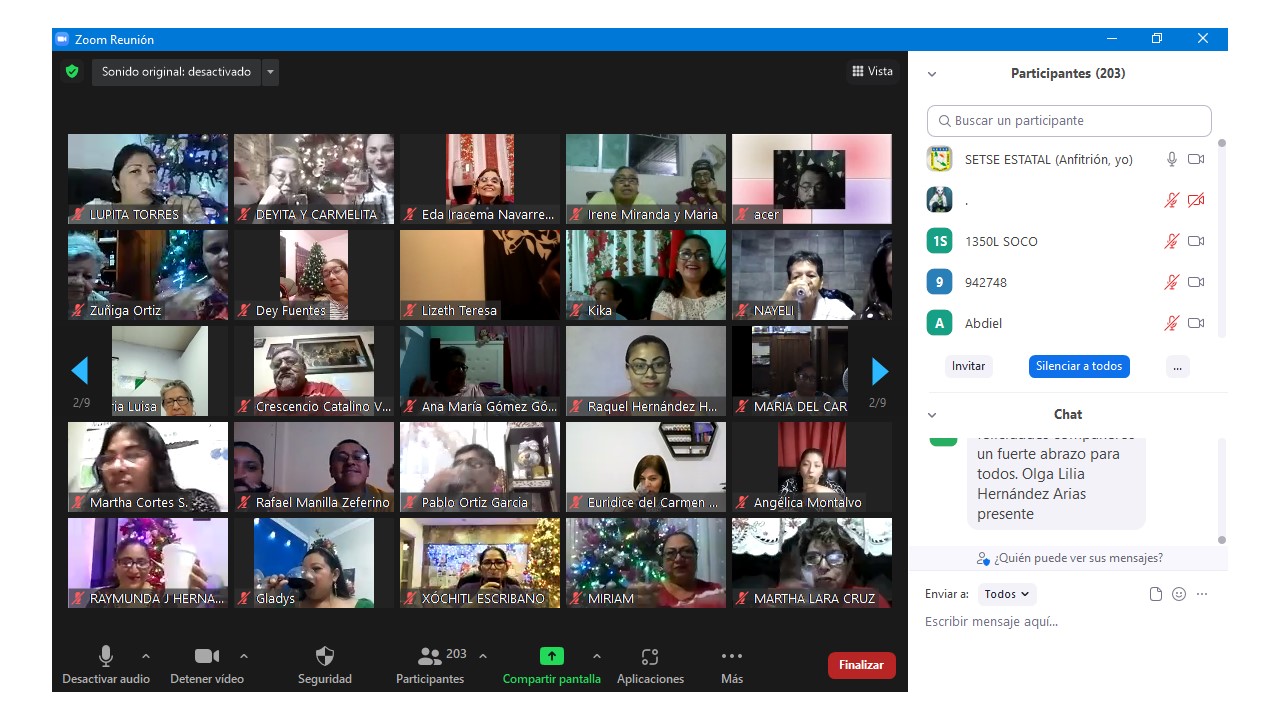This screenshot has height=720, width=1280.
Task: Click muted microphone icon for 942748
Action: [1172, 282]
